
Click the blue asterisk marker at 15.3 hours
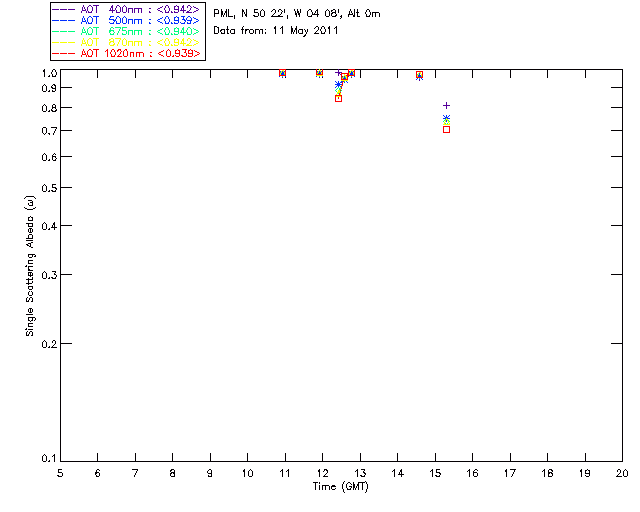click(447, 118)
